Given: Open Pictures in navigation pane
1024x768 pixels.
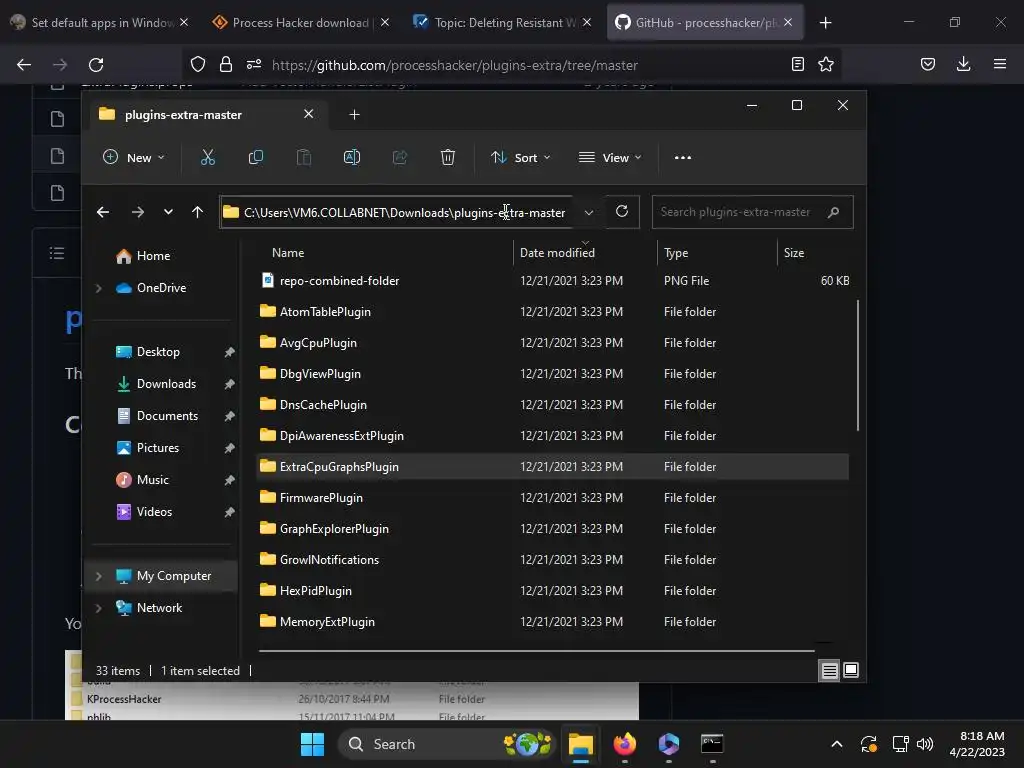Looking at the screenshot, I should [157, 448].
